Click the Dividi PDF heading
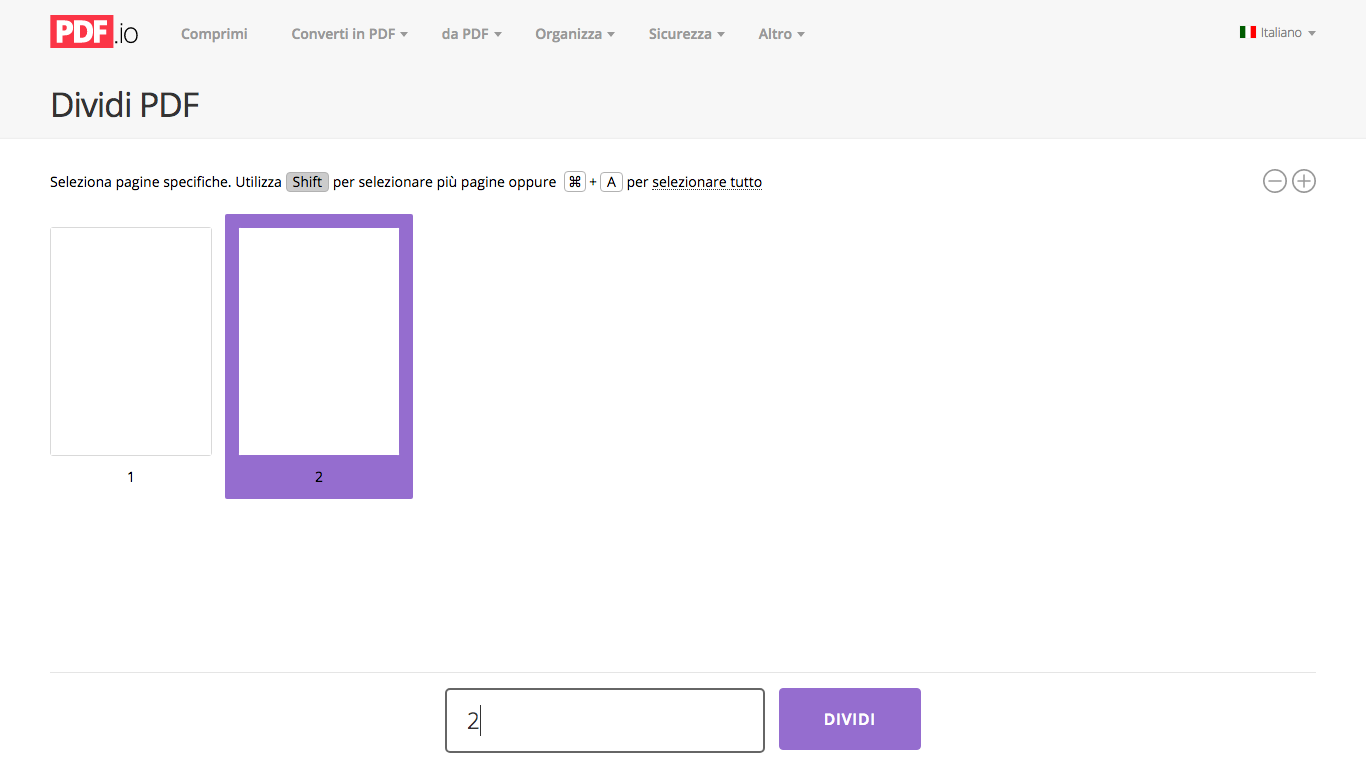The image size is (1366, 768). (x=125, y=104)
